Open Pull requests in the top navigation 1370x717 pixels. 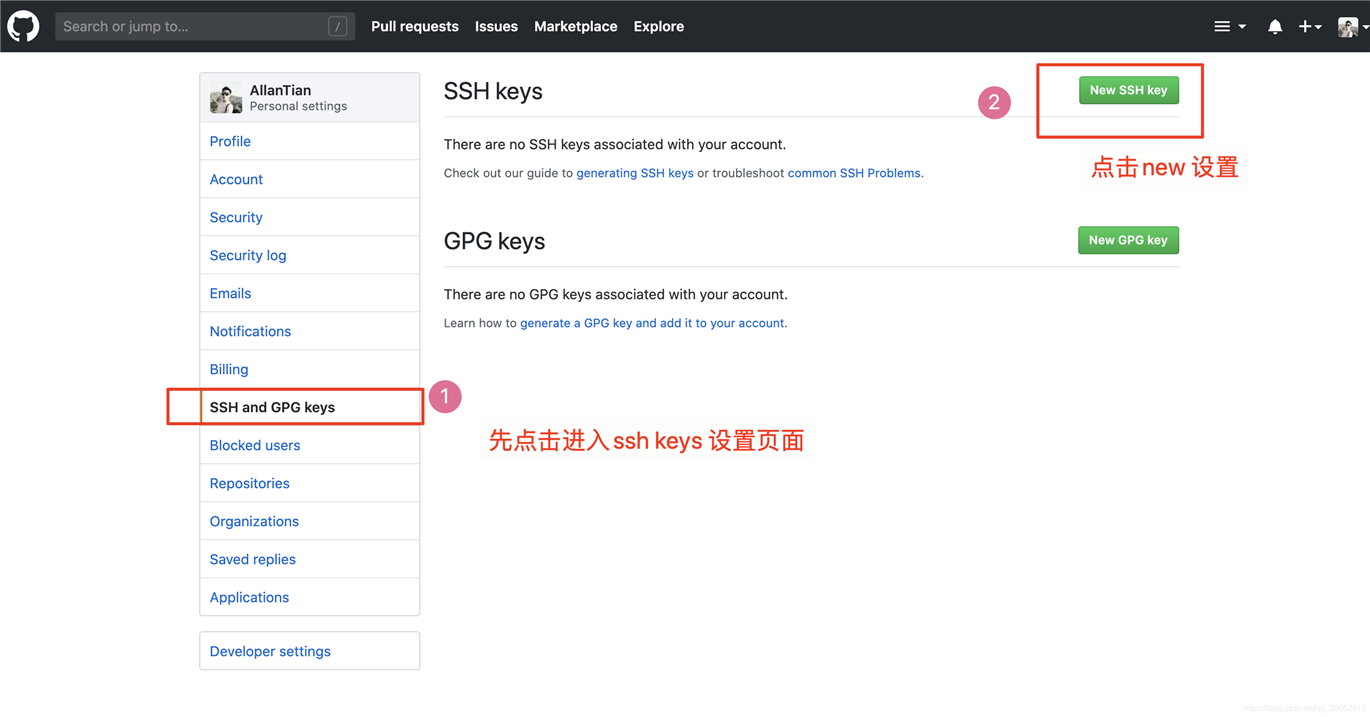pos(415,27)
